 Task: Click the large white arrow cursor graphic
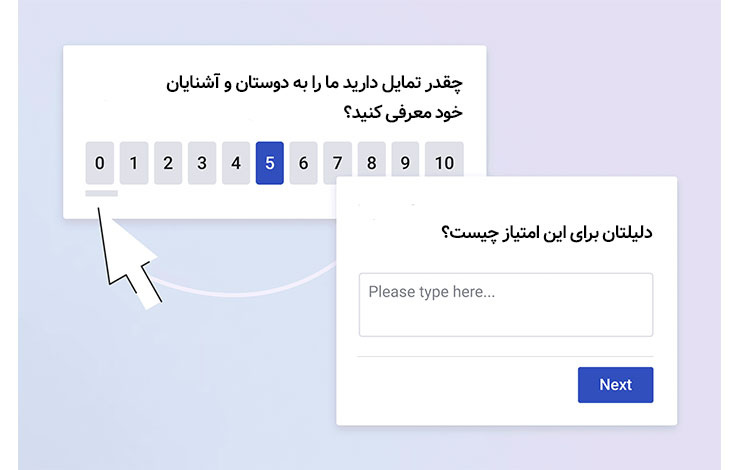tap(133, 260)
